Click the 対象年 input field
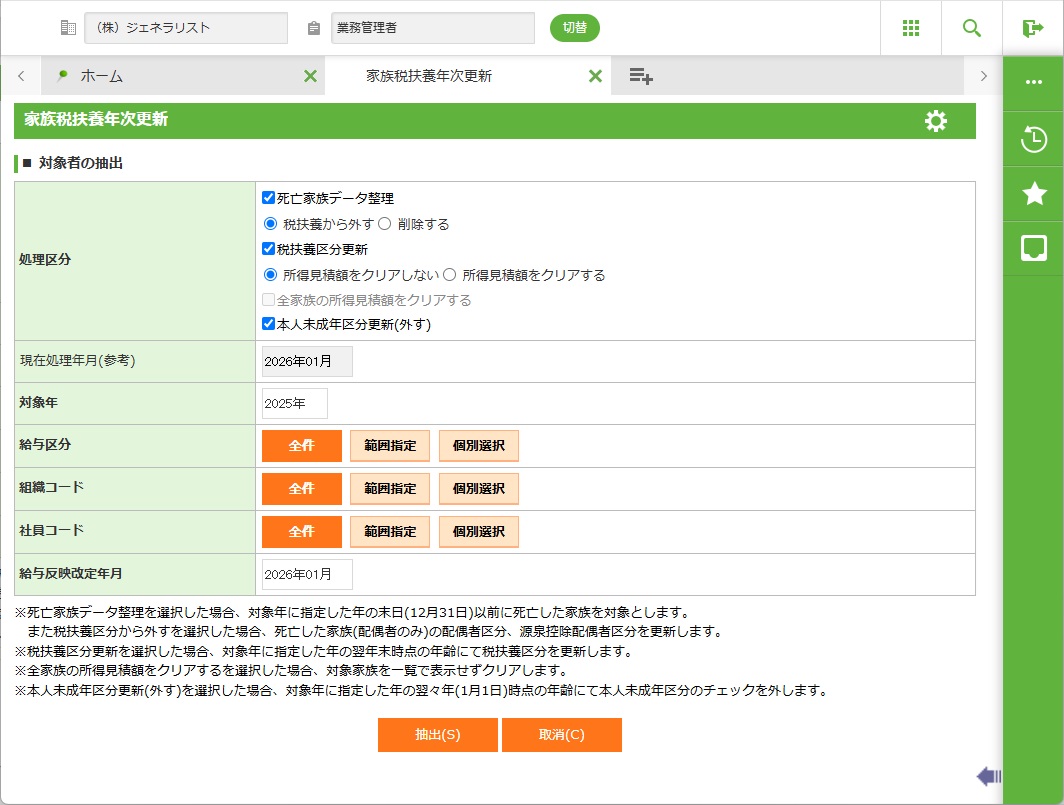Viewport: 1064px width, 805px height. [x=294, y=404]
